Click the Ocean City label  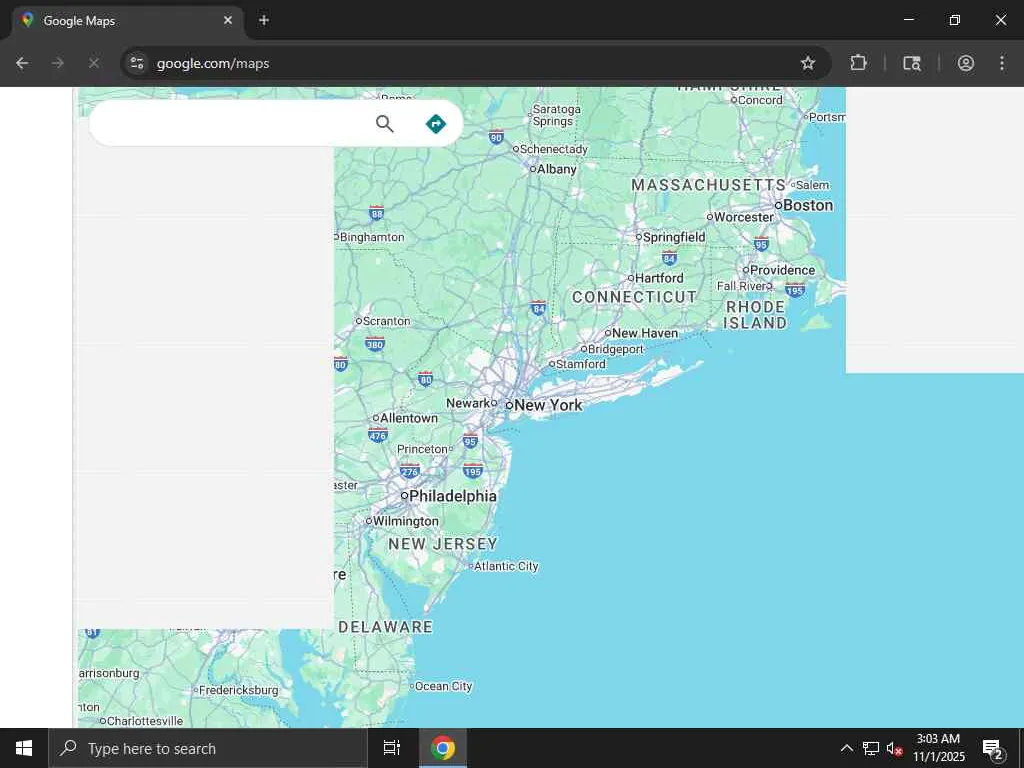[x=443, y=686]
